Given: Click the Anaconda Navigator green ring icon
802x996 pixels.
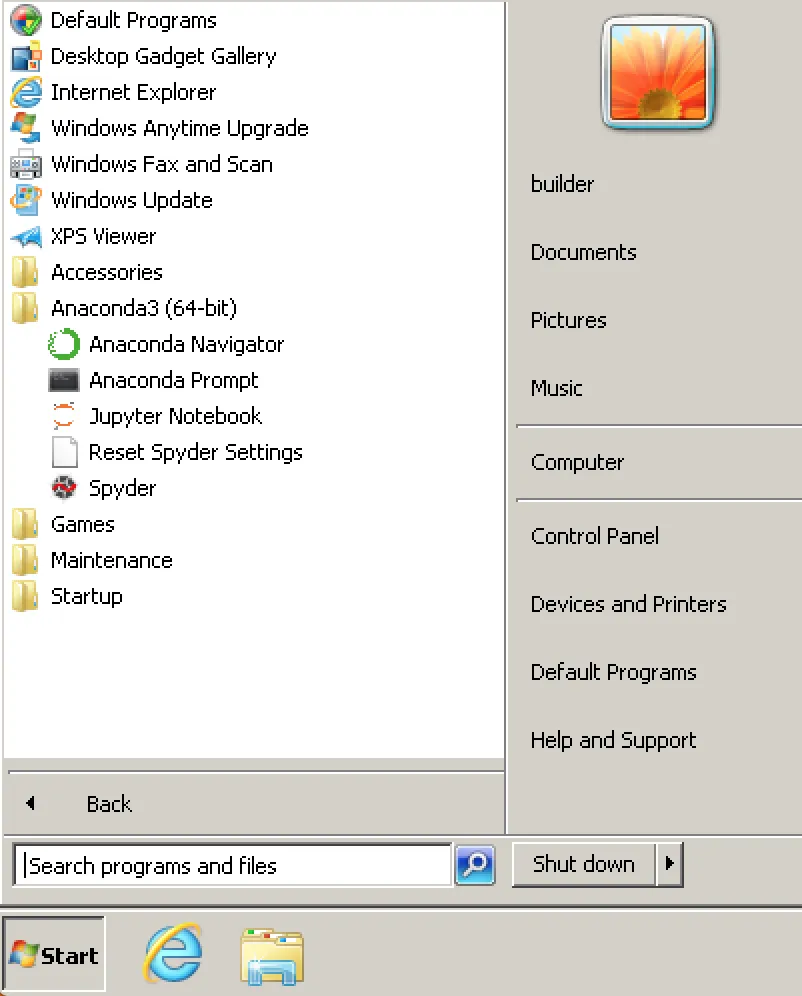Looking at the screenshot, I should [63, 344].
